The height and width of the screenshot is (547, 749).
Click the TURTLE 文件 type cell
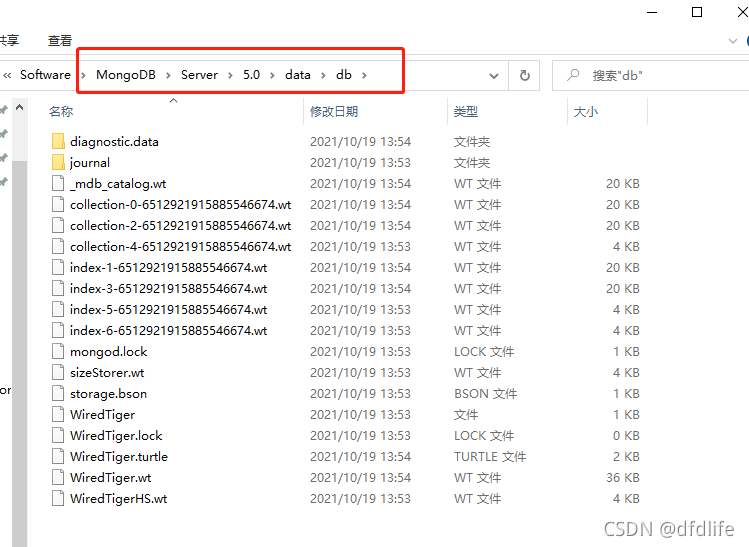tap(490, 457)
